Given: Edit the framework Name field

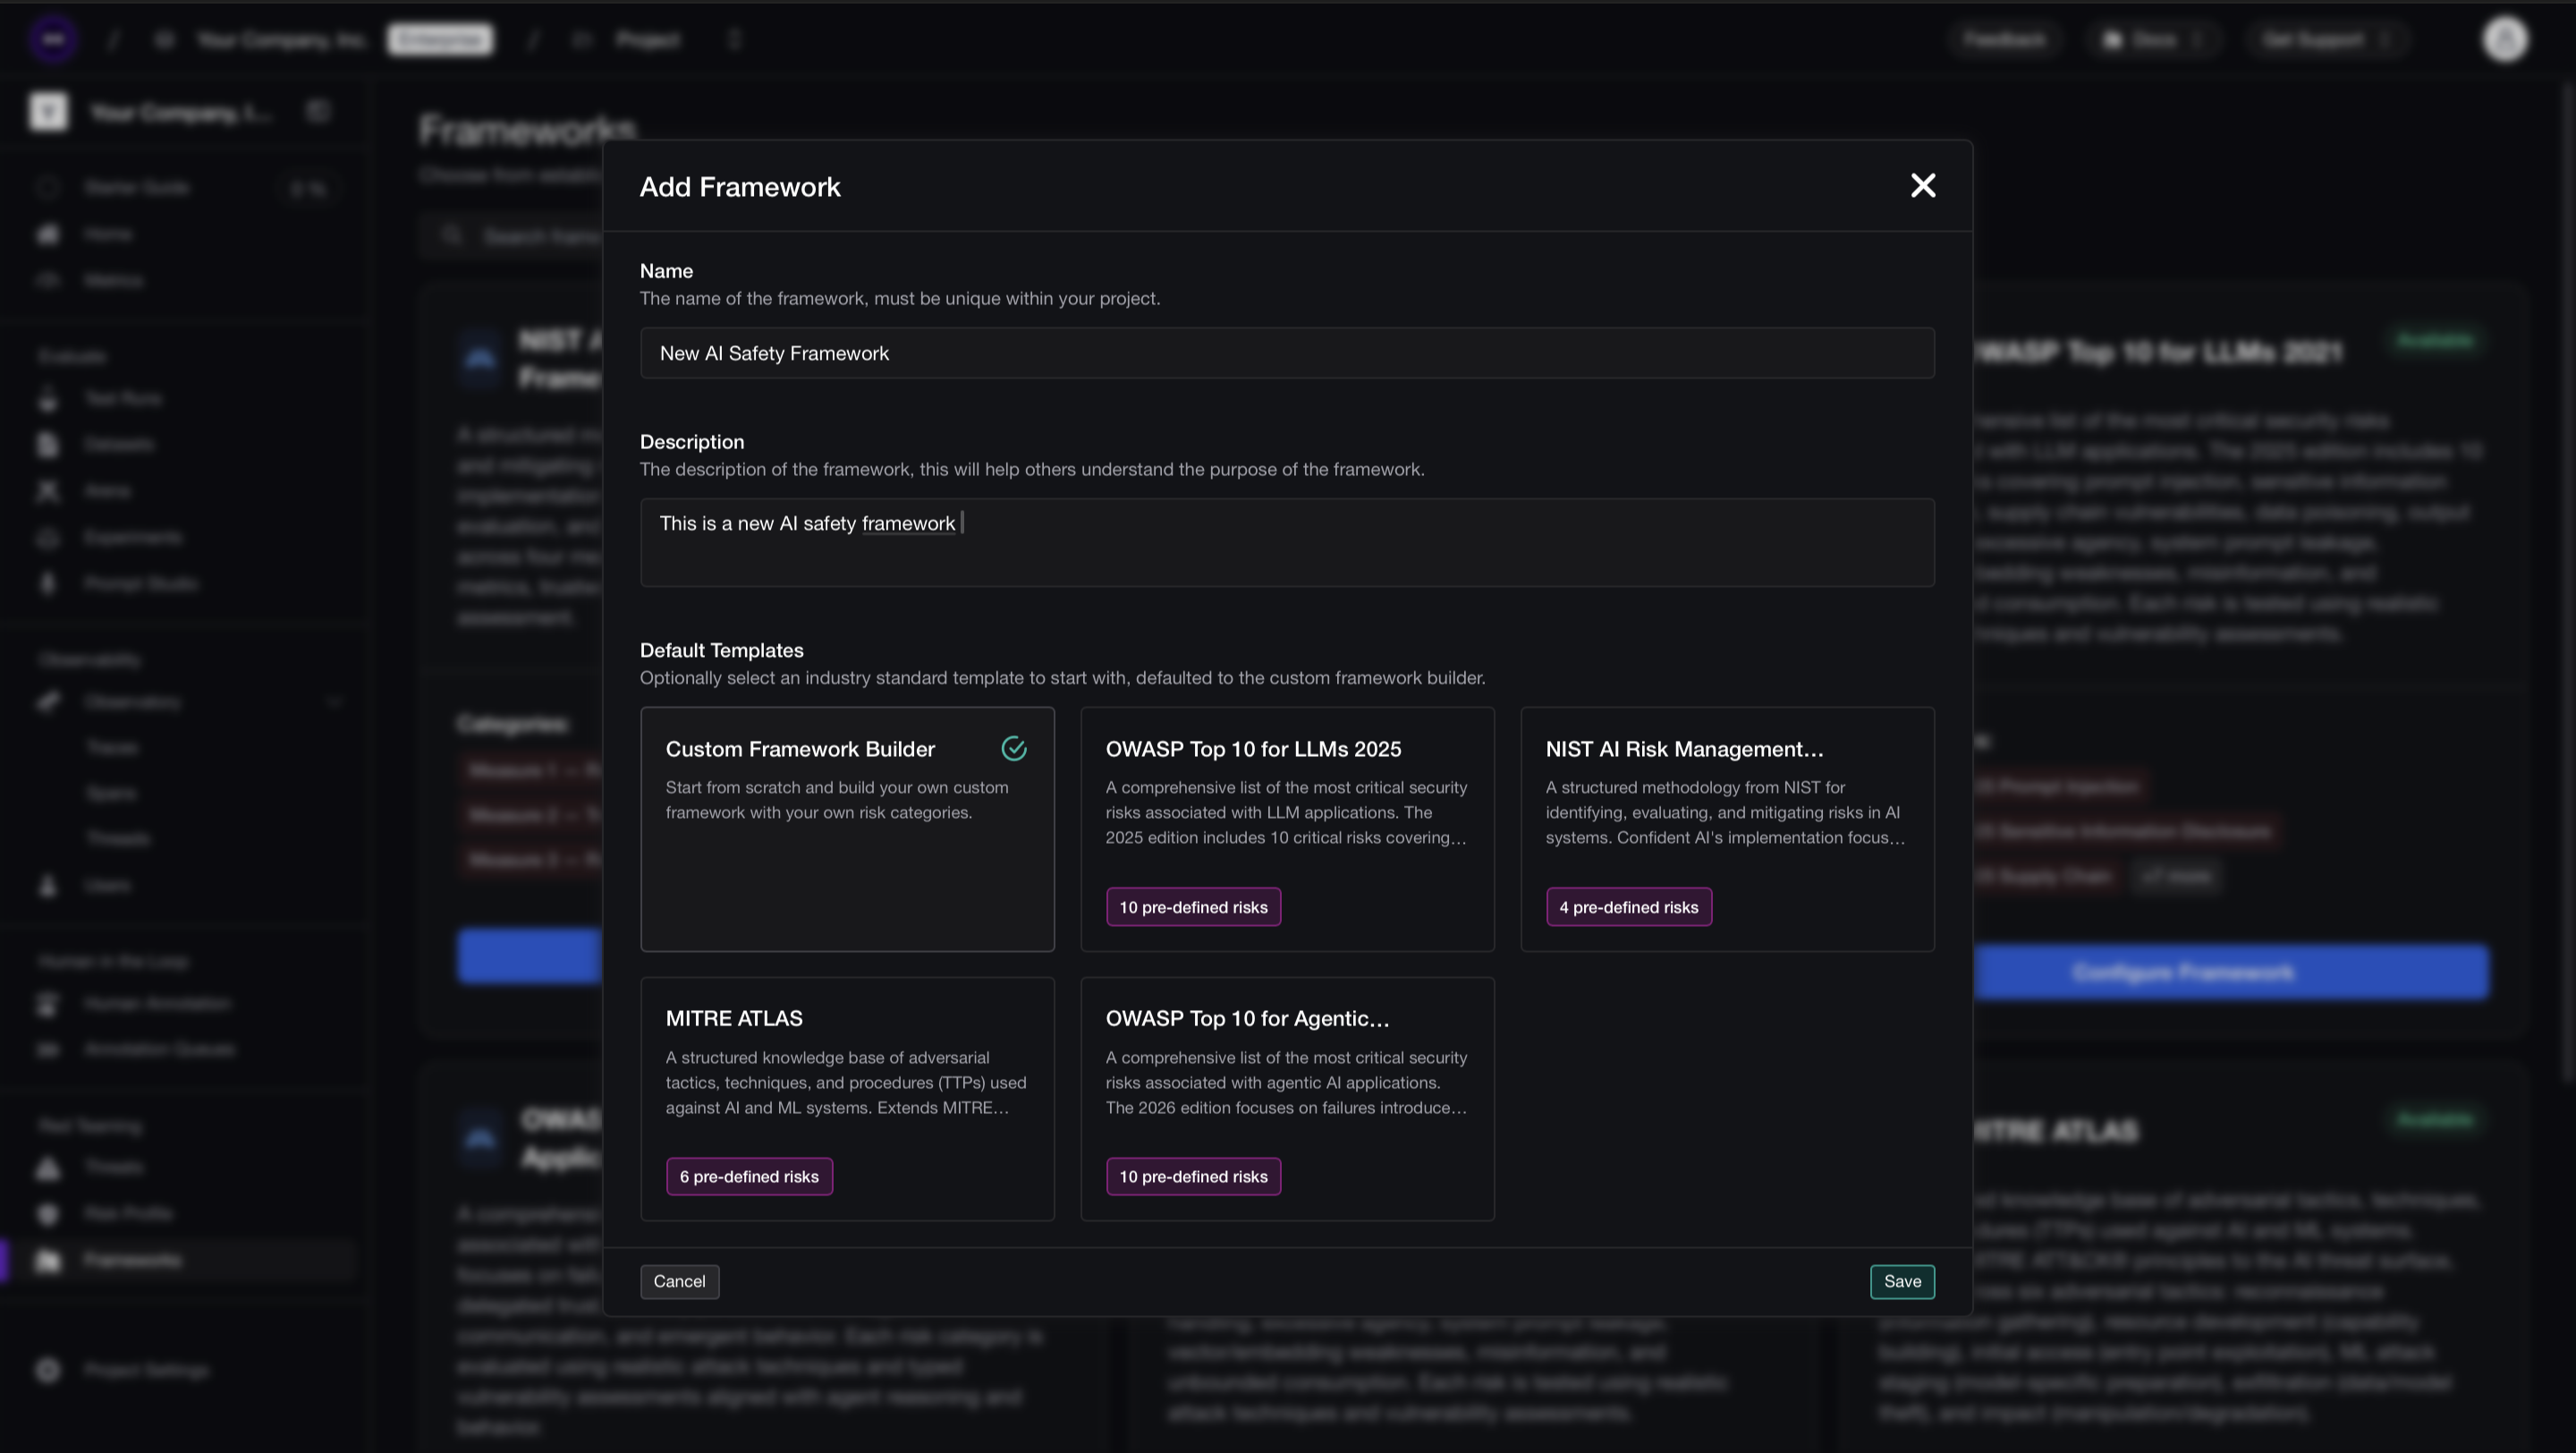Looking at the screenshot, I should point(1287,353).
